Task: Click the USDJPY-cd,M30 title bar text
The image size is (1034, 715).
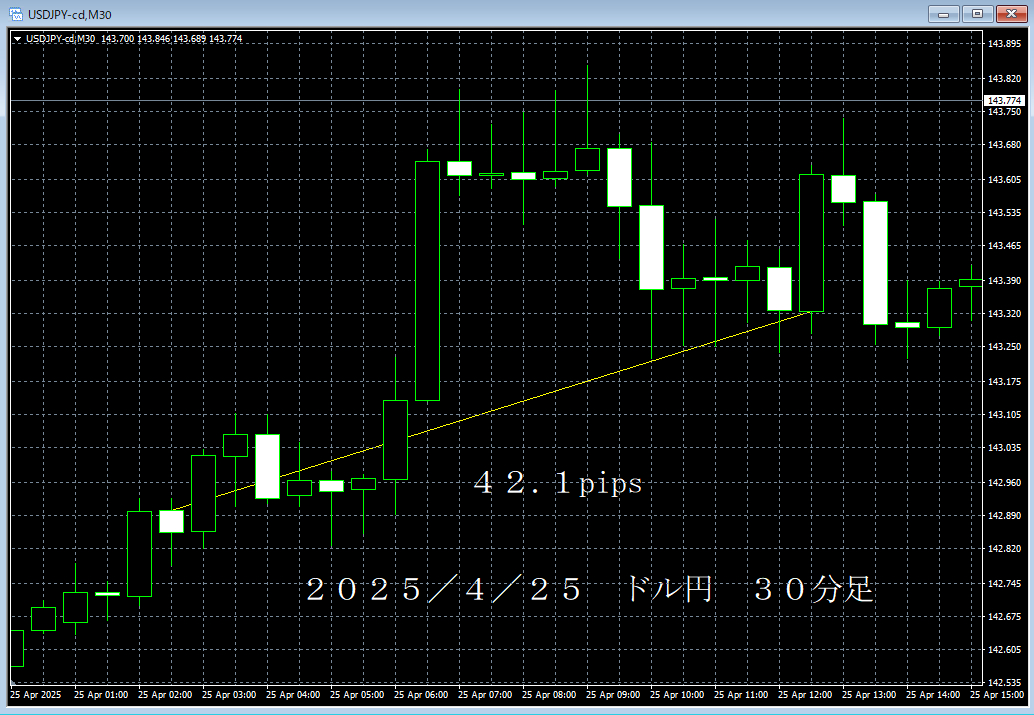Action: [x=69, y=14]
